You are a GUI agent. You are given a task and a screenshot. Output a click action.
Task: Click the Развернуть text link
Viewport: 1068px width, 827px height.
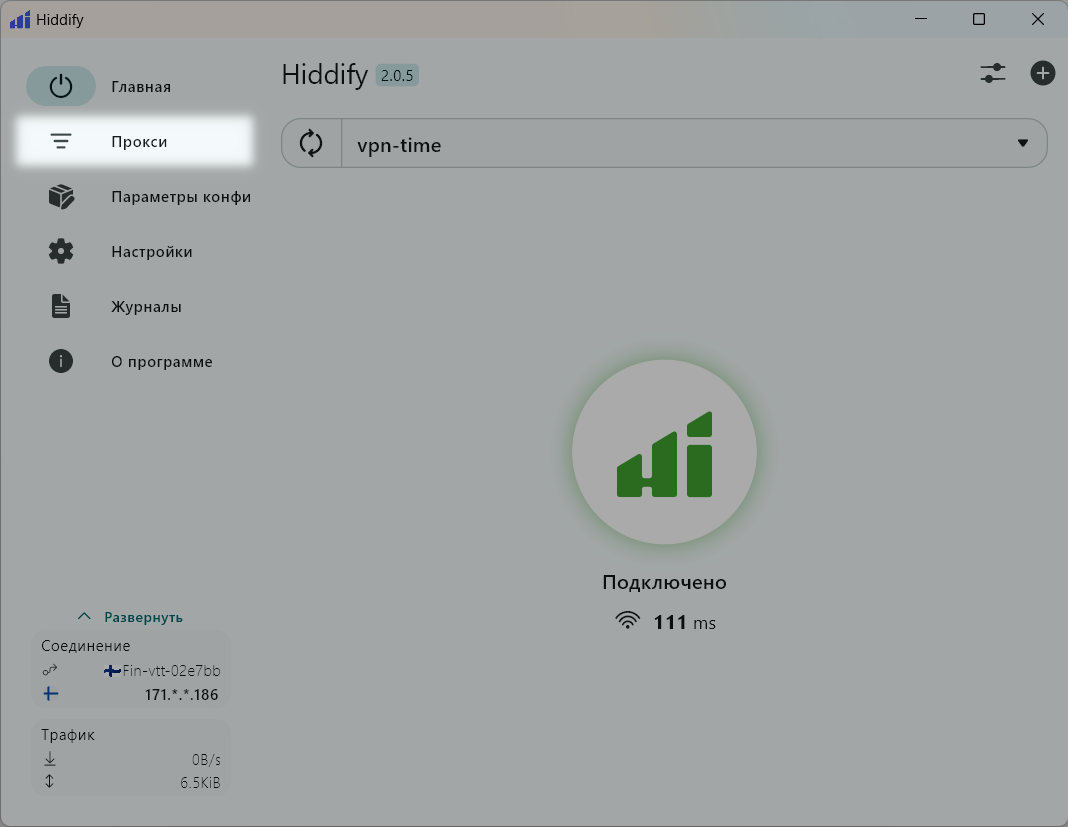143,618
